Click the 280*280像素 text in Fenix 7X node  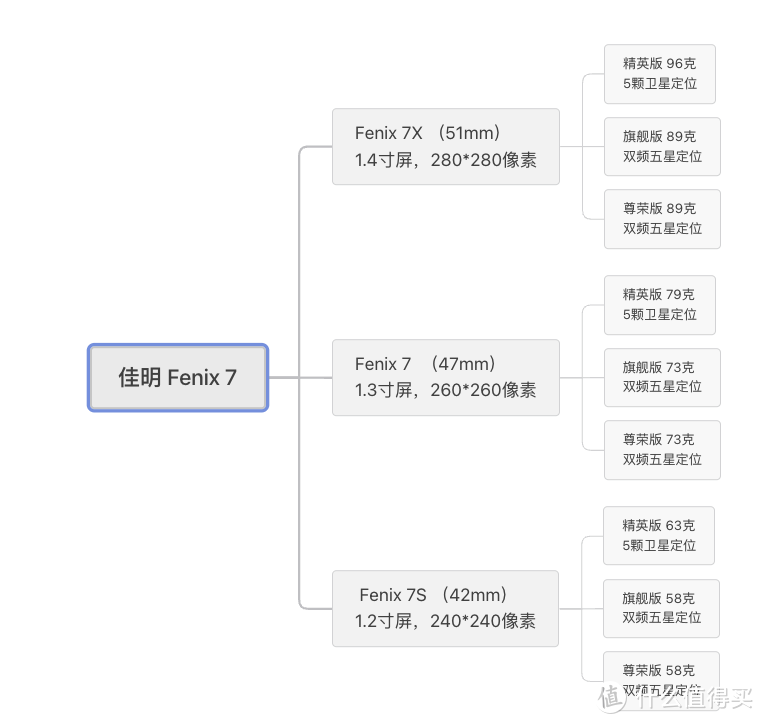(x=483, y=160)
